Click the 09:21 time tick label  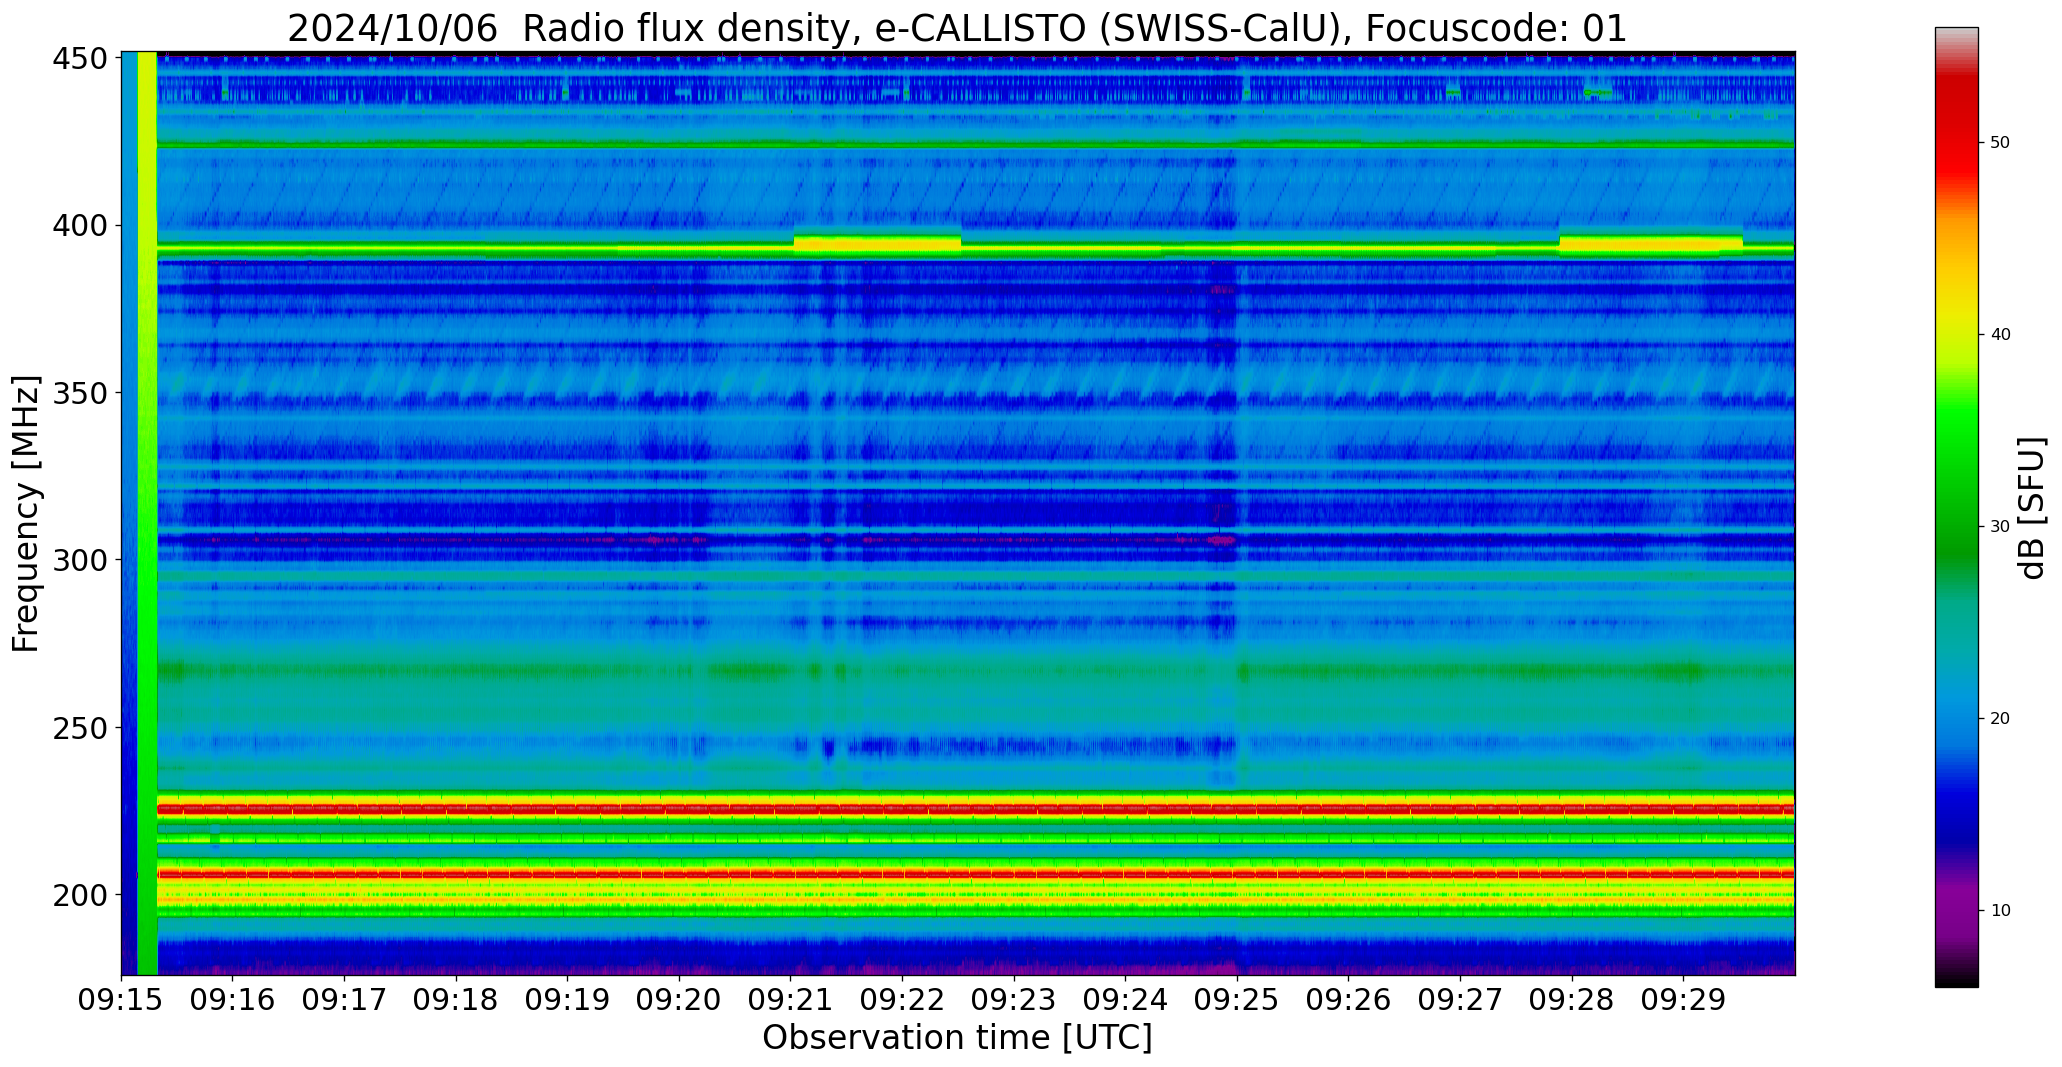click(791, 1000)
